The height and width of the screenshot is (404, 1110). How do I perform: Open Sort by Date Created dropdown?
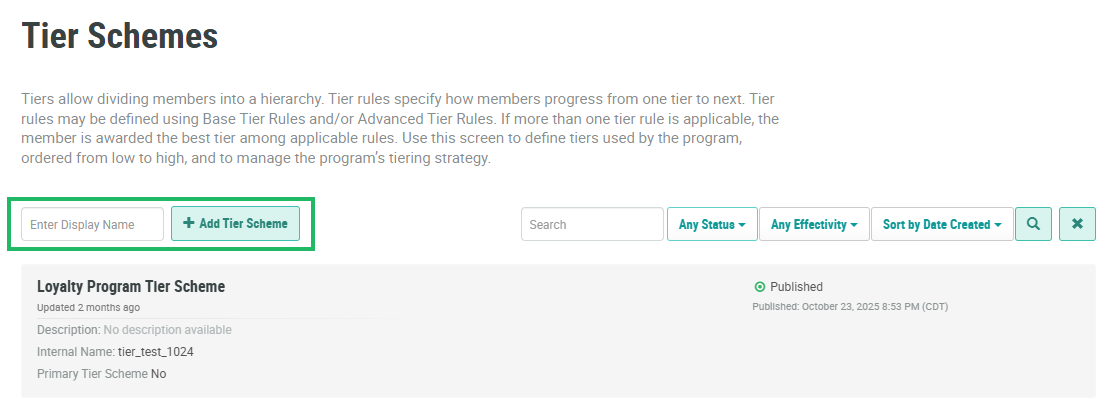click(x=941, y=224)
